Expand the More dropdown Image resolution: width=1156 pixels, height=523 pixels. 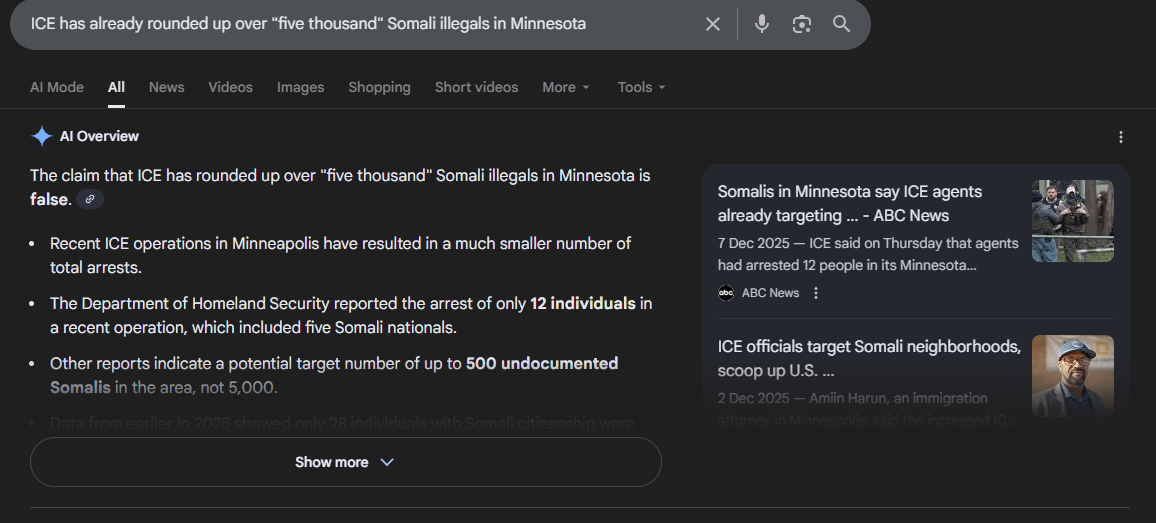(x=566, y=87)
